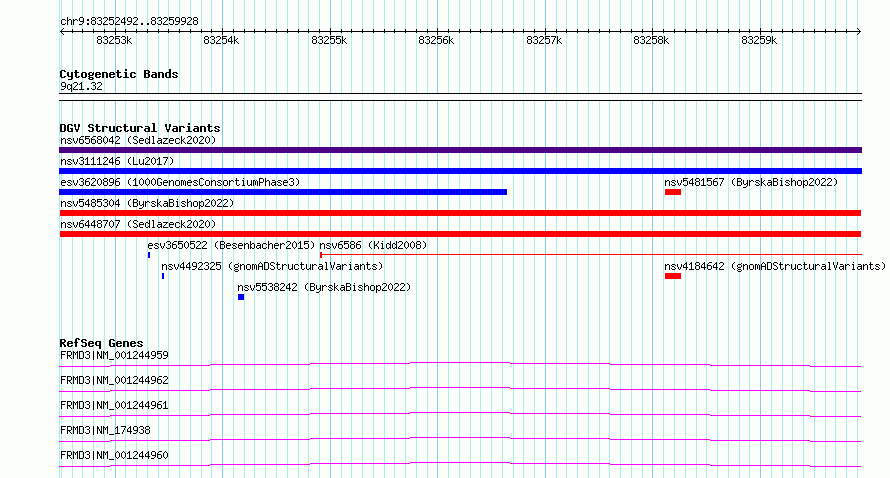Click the left arrowhead of the coordinate ruler

click(x=62, y=32)
